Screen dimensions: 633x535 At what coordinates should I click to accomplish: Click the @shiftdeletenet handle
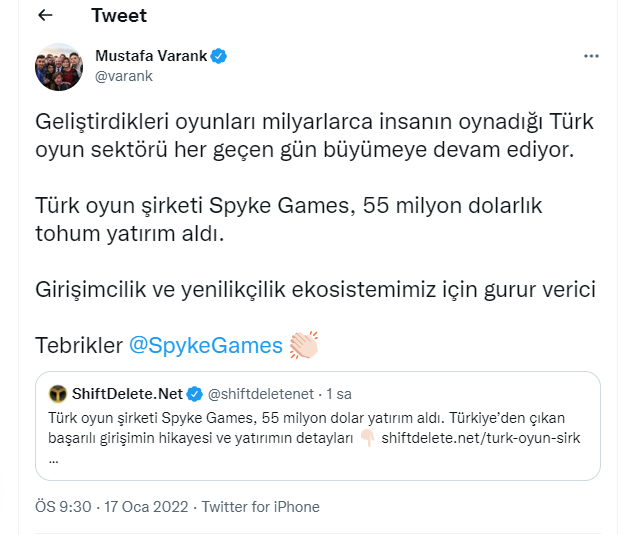(259, 391)
